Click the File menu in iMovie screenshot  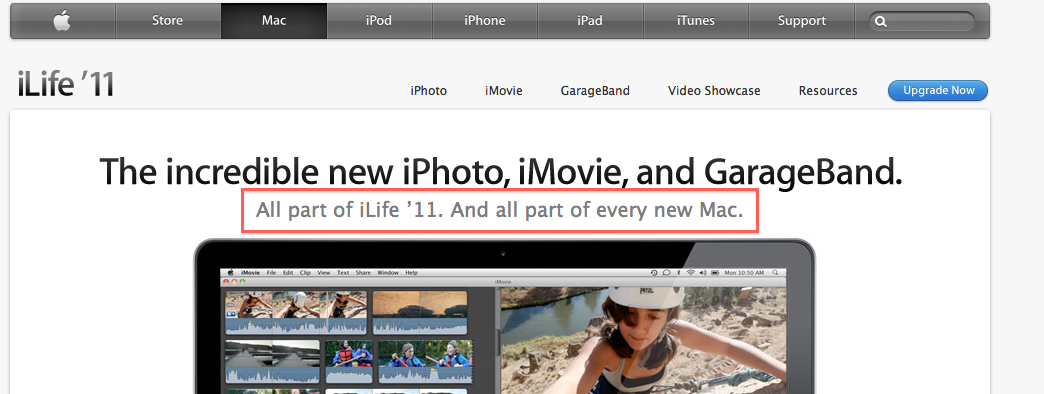(x=272, y=273)
